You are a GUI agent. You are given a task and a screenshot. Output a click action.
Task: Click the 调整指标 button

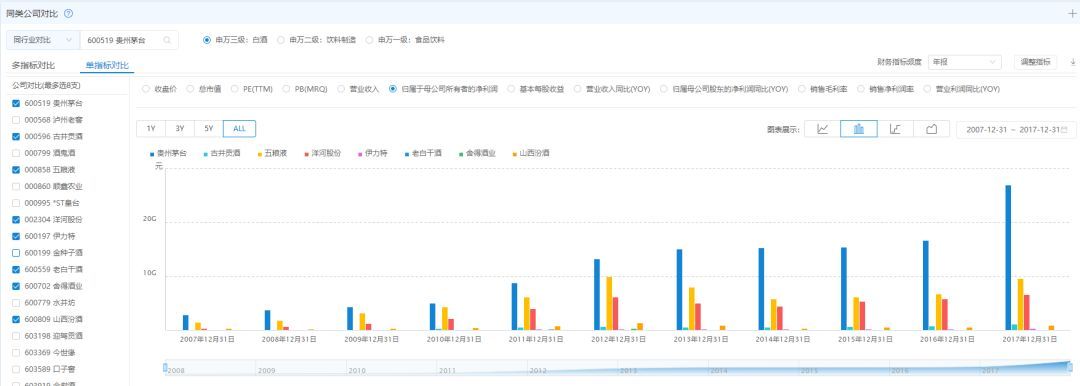[x=1036, y=62]
